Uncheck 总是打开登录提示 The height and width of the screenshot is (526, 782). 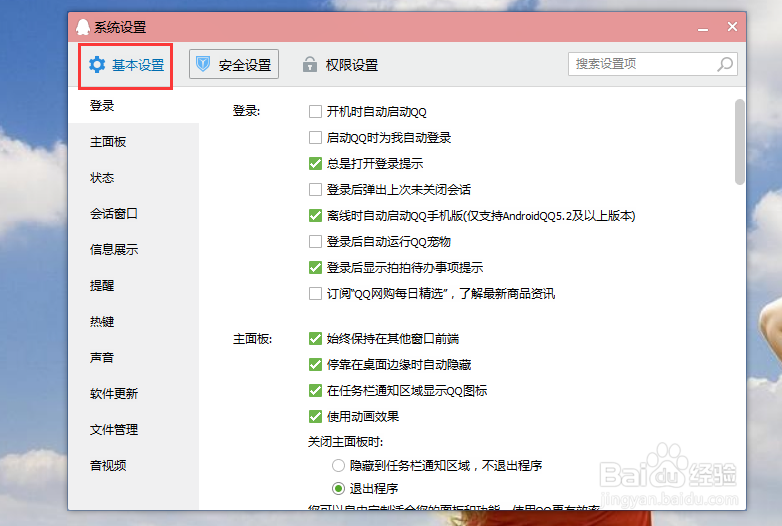coord(315,164)
